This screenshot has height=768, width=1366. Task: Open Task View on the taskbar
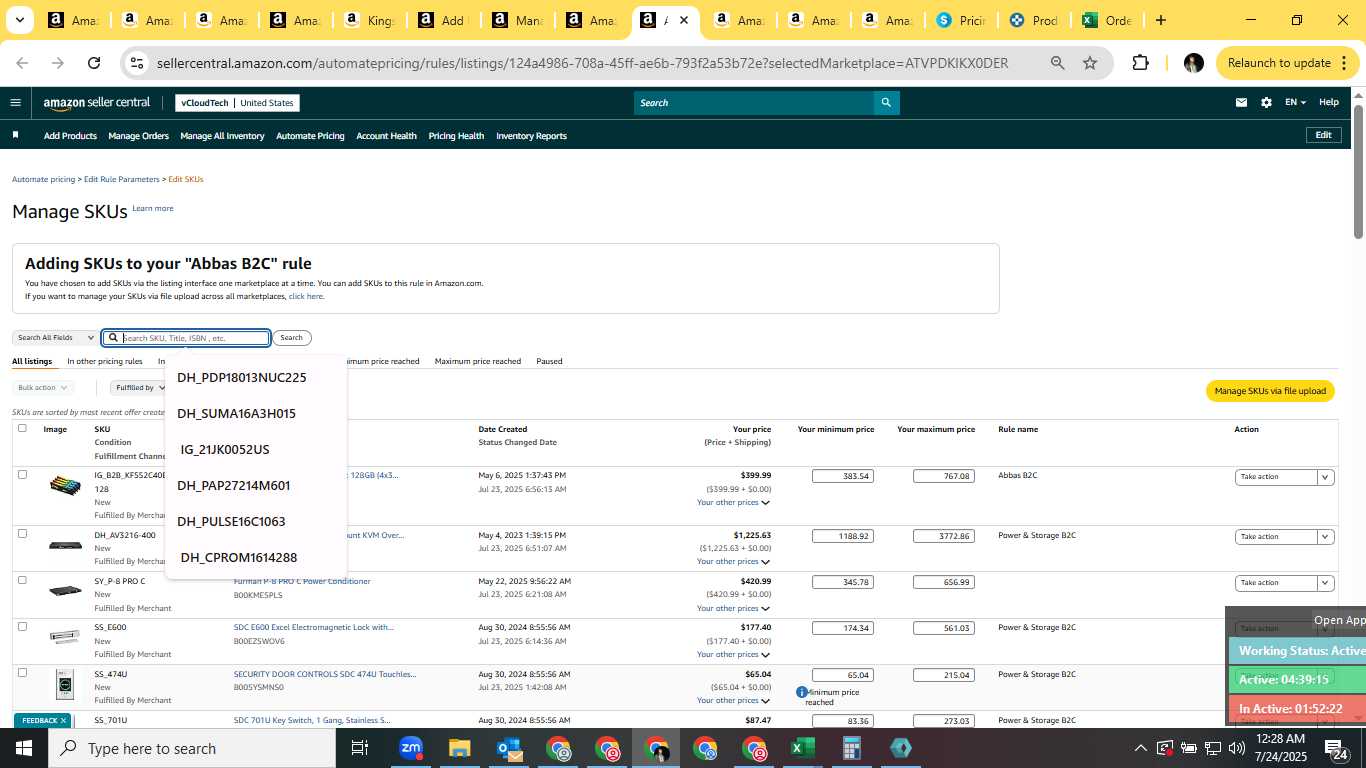point(360,748)
